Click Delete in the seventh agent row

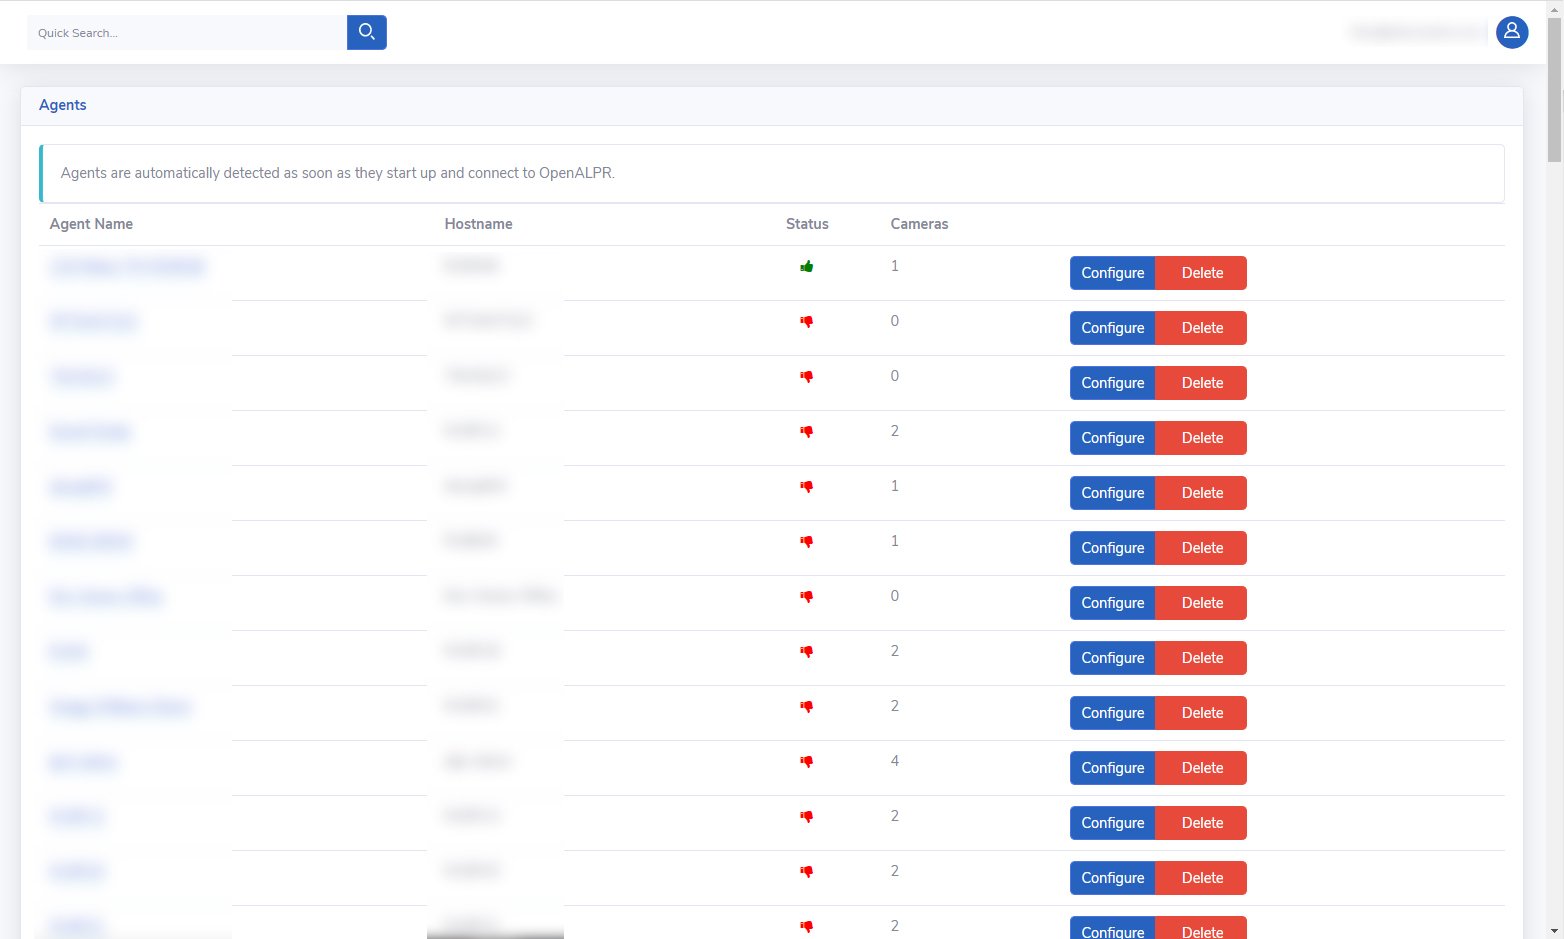[x=1201, y=603]
